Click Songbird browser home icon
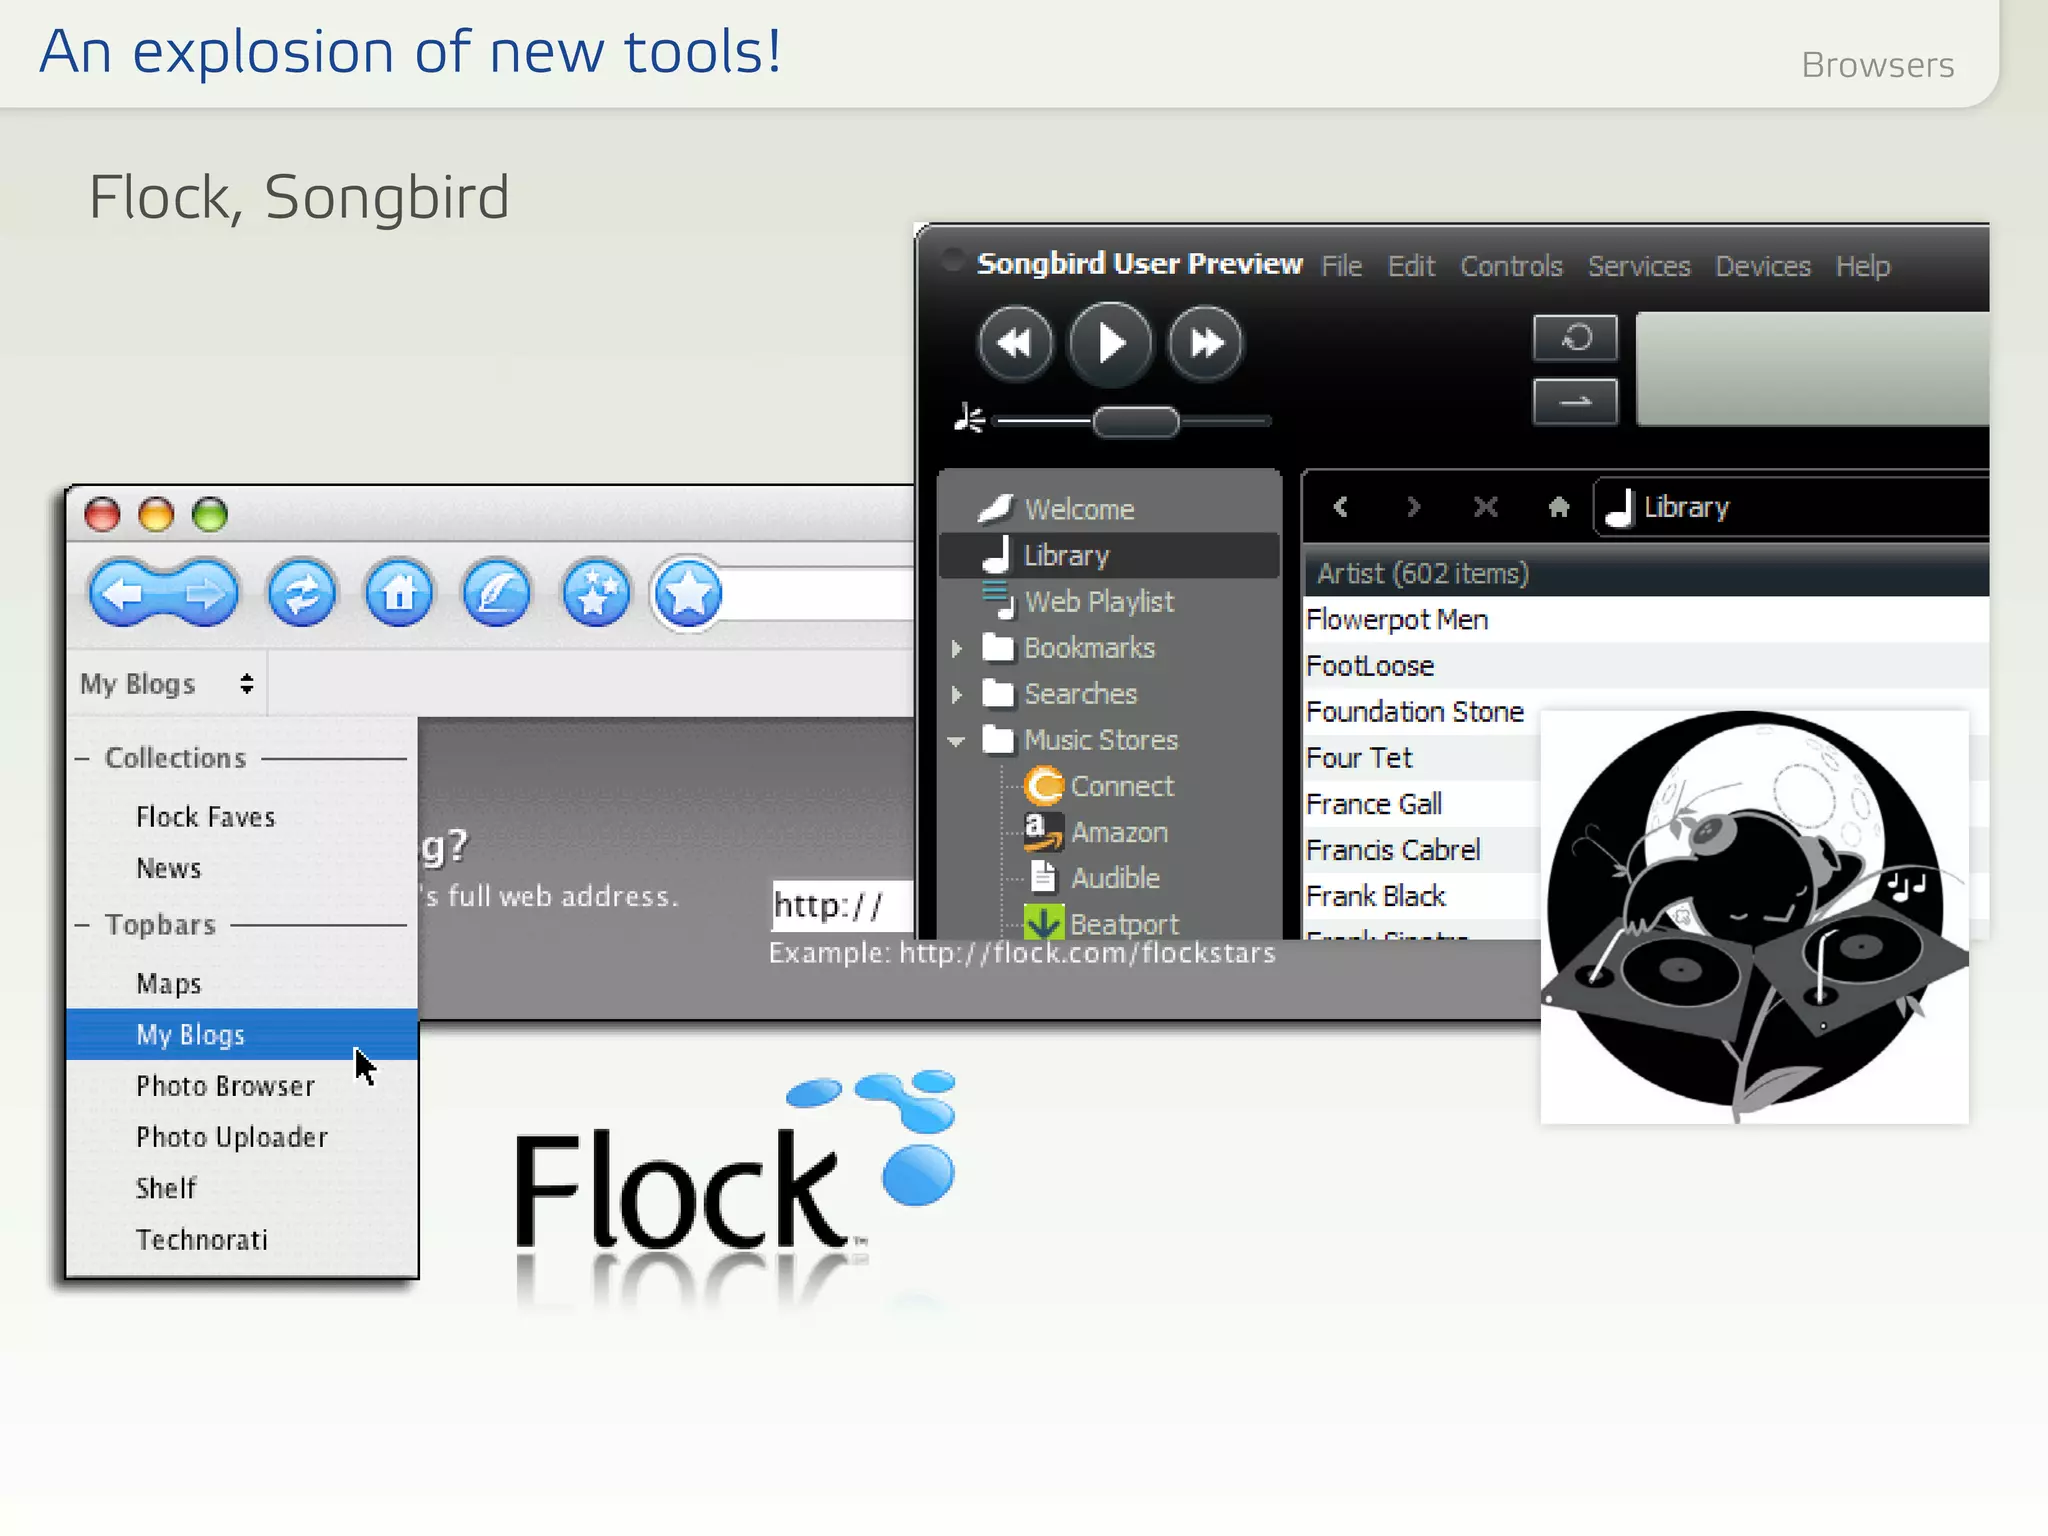Viewport: 2048px width, 1536px height. tap(1558, 508)
